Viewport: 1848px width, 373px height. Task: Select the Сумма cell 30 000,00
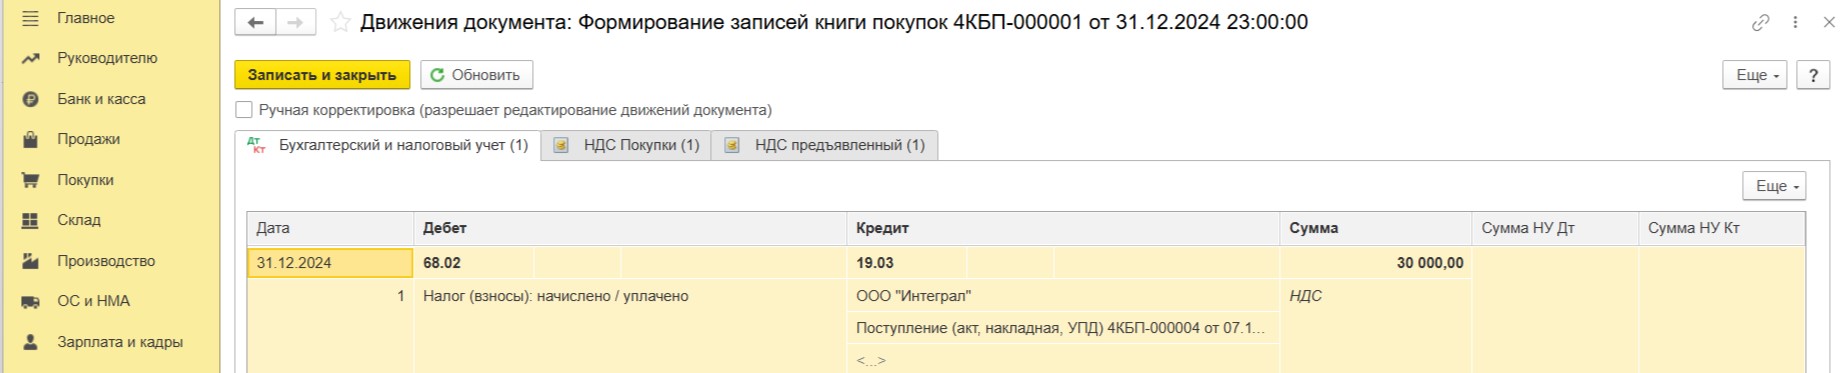1376,263
